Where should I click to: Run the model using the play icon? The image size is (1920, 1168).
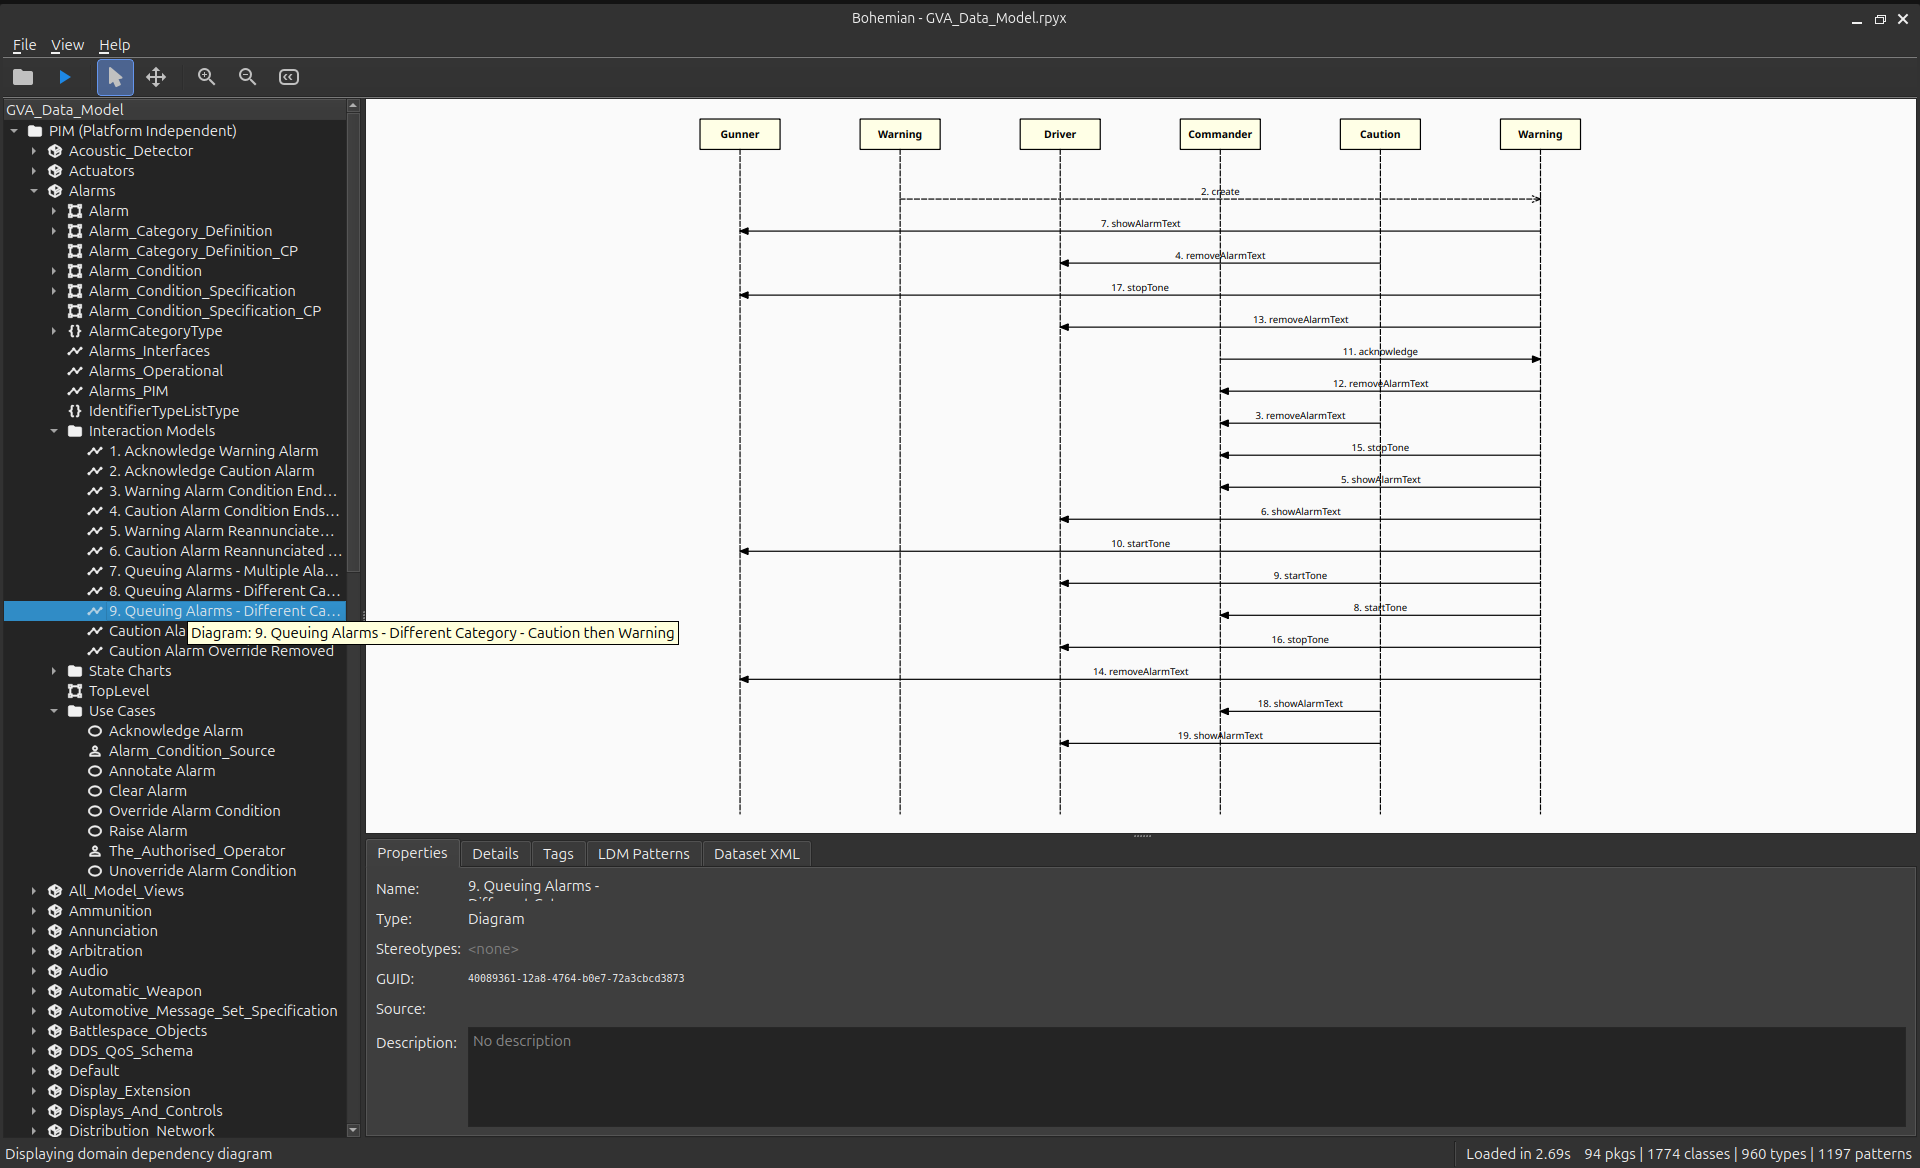pos(64,77)
